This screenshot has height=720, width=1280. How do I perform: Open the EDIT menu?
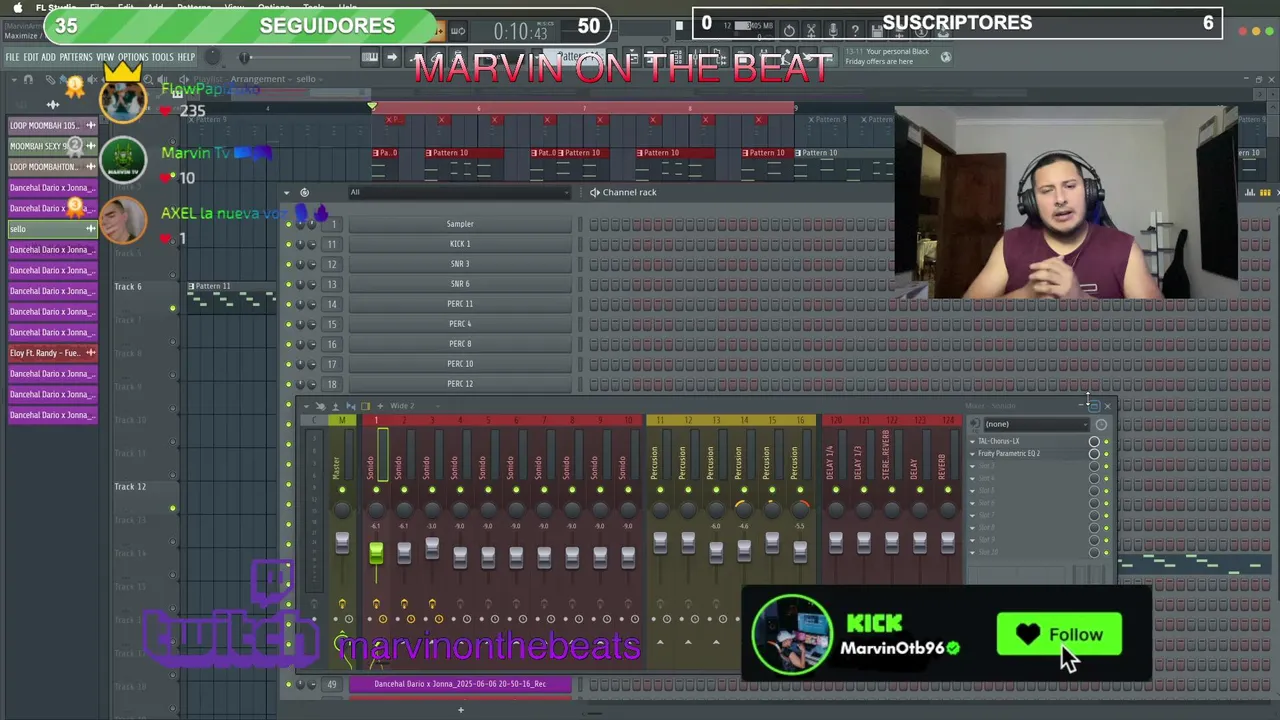coord(31,57)
